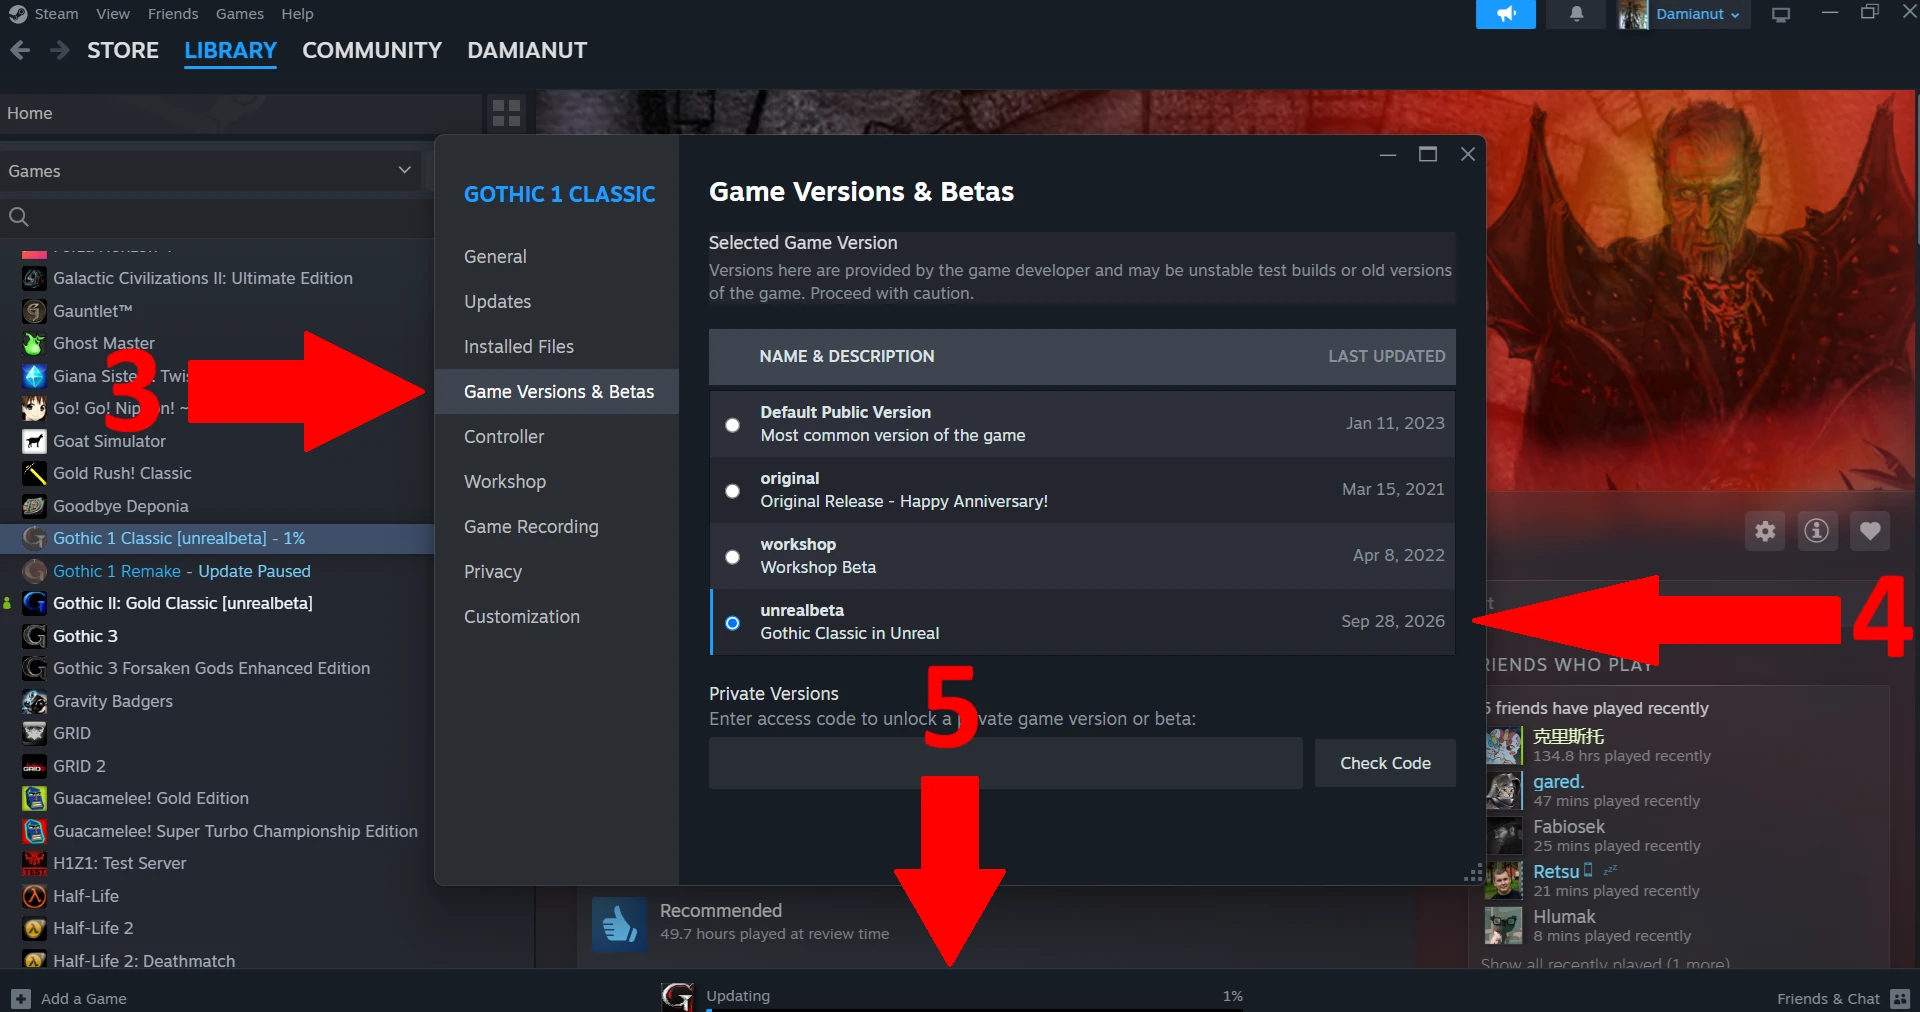Go back with the left arrow
Image resolution: width=1920 pixels, height=1012 pixels.
[x=20, y=50]
